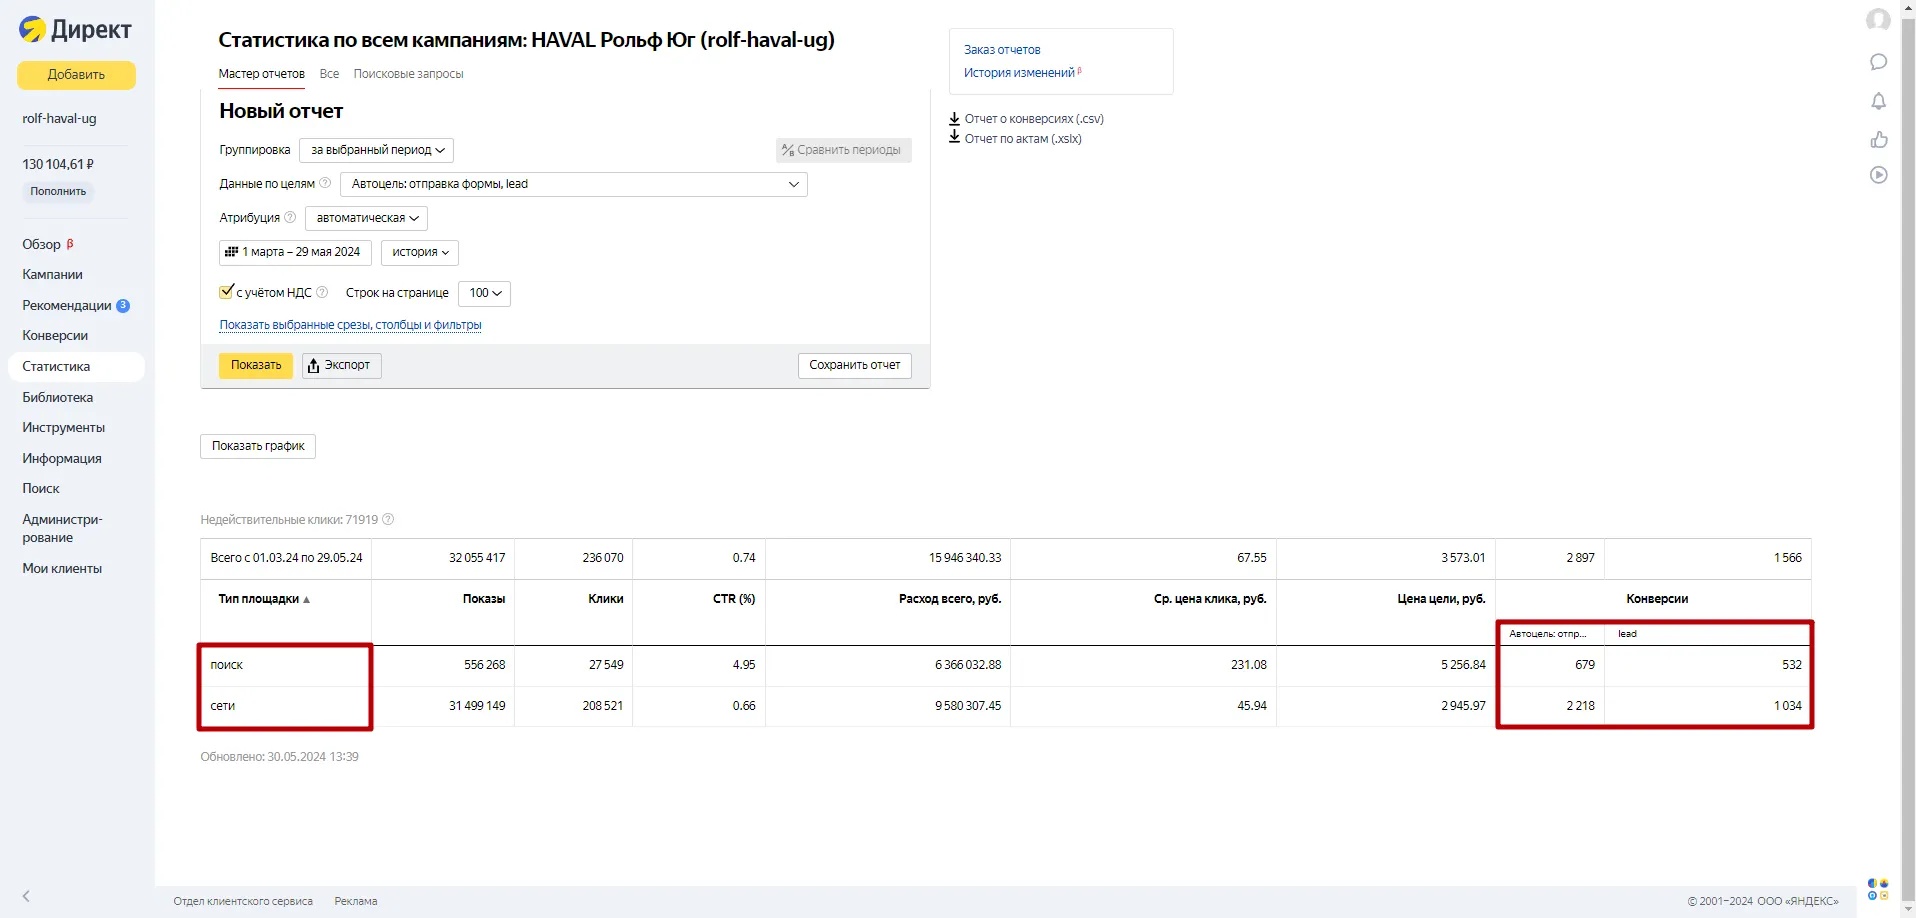Image resolution: width=1916 pixels, height=918 pixels.
Task: Download Отчет о конверсиях (.csv)
Action: [x=1033, y=118]
